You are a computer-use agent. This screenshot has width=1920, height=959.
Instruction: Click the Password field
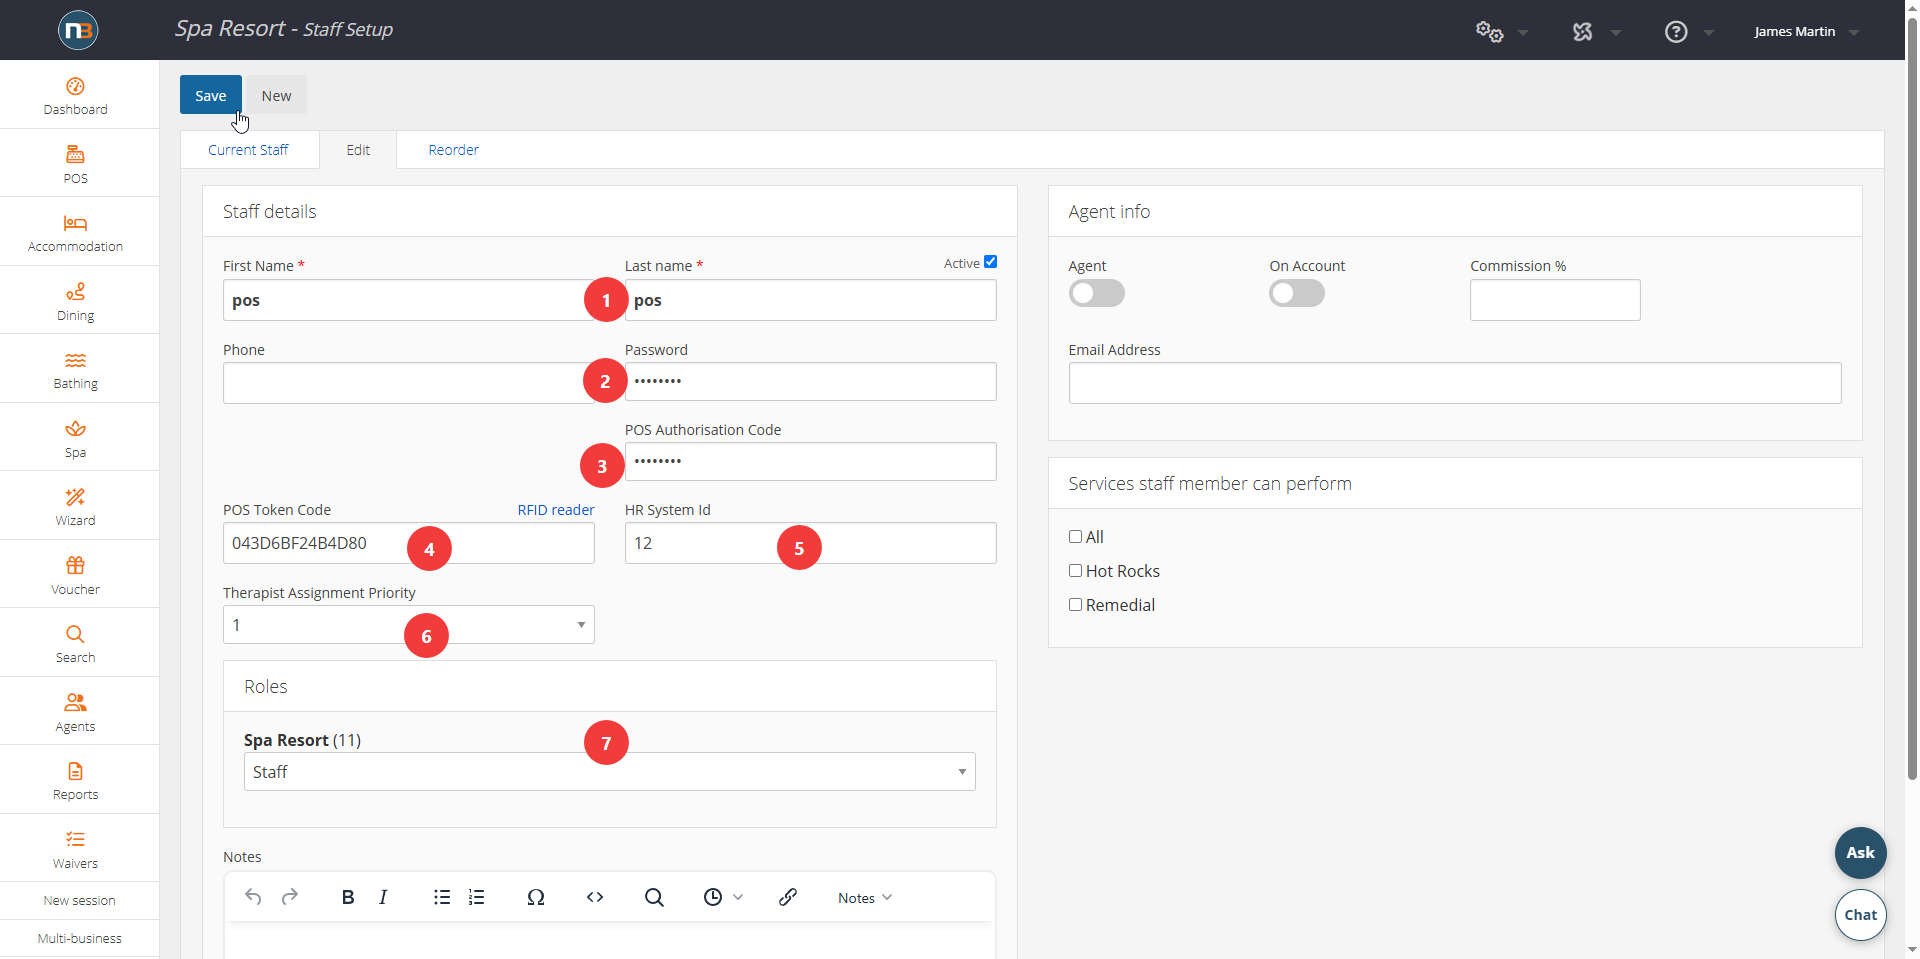click(810, 381)
